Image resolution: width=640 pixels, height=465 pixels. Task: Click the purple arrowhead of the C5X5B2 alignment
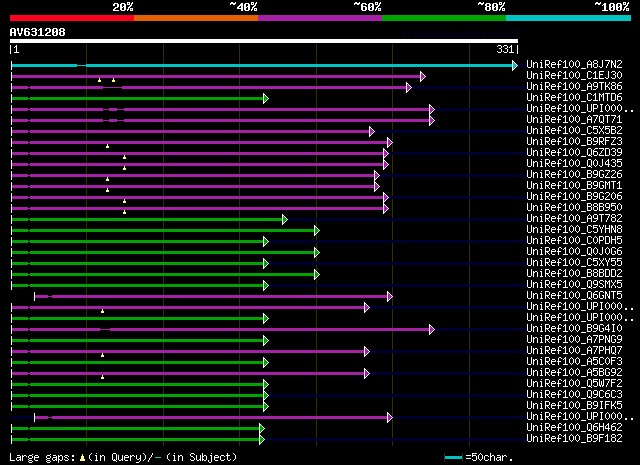point(371,131)
